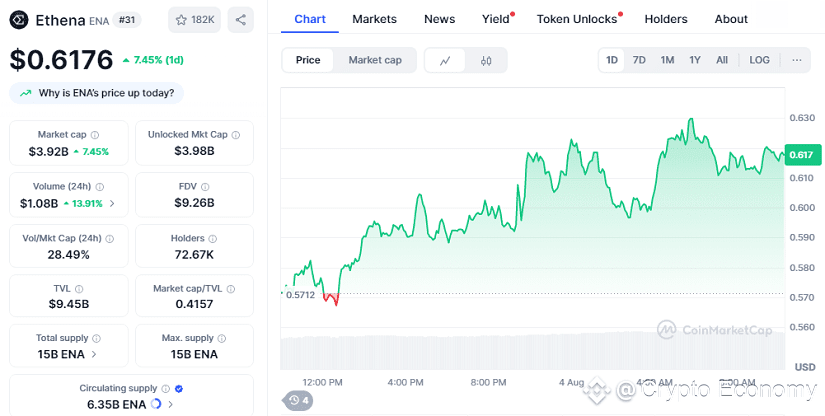Click the verified badge beside Circulating supply
This screenshot has height=416, width=825.
point(179,389)
